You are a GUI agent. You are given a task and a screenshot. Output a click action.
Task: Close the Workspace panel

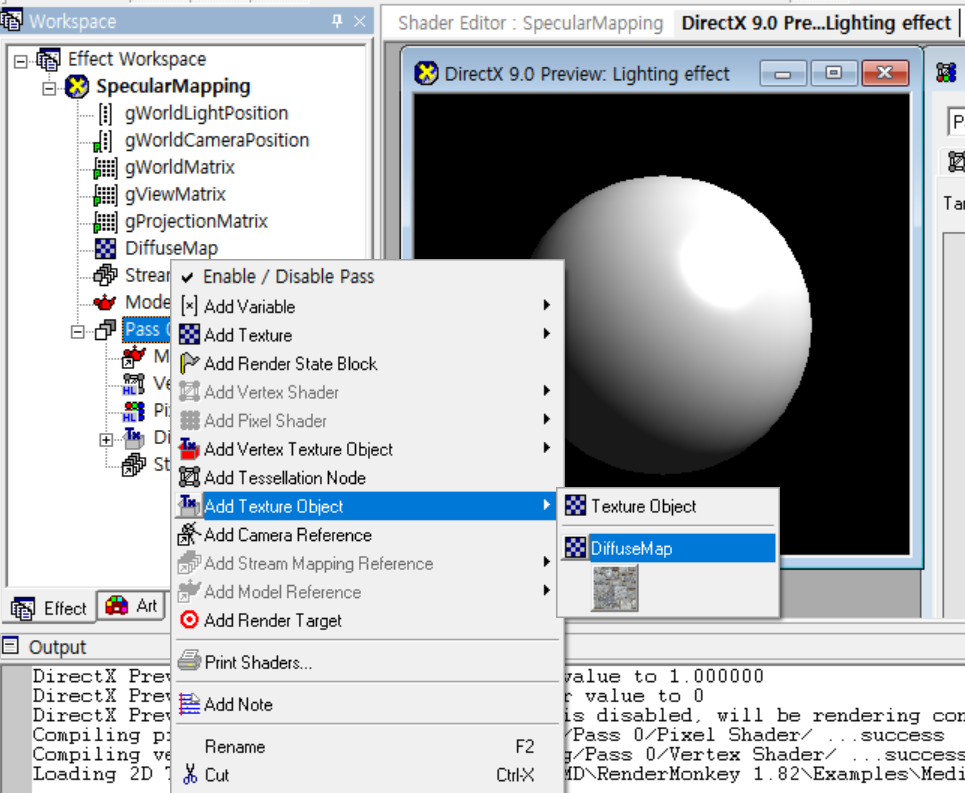pos(360,22)
